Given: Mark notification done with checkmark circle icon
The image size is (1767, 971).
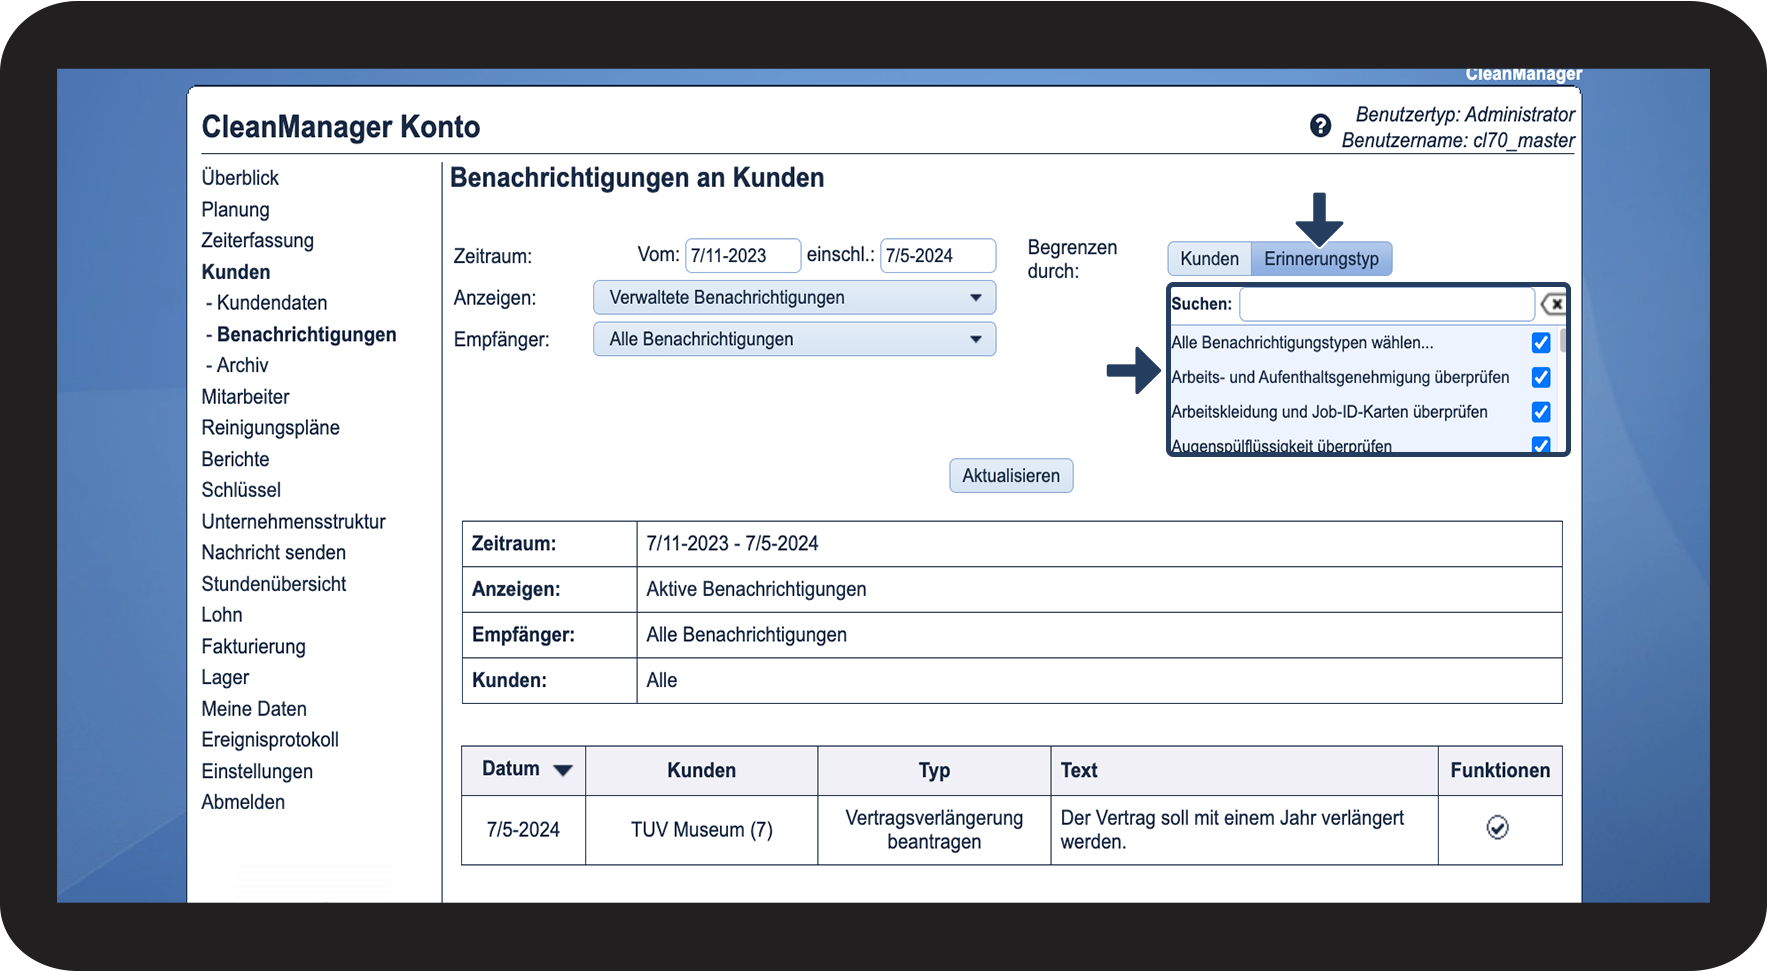Looking at the screenshot, I should point(1497,828).
